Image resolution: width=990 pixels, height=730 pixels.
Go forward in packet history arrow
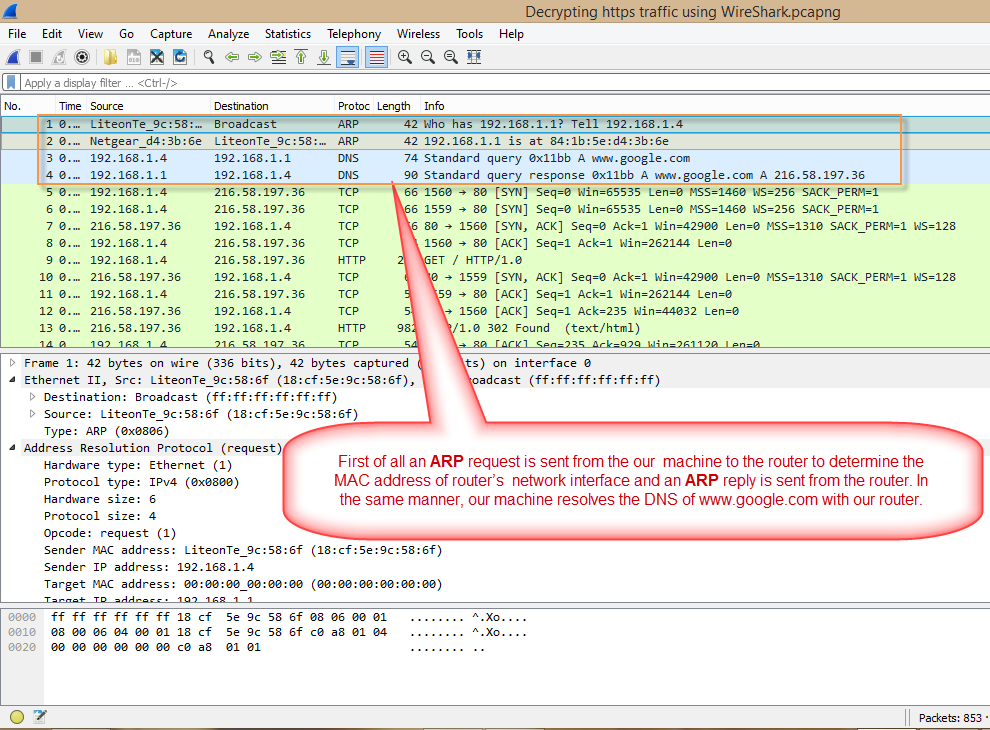(254, 57)
